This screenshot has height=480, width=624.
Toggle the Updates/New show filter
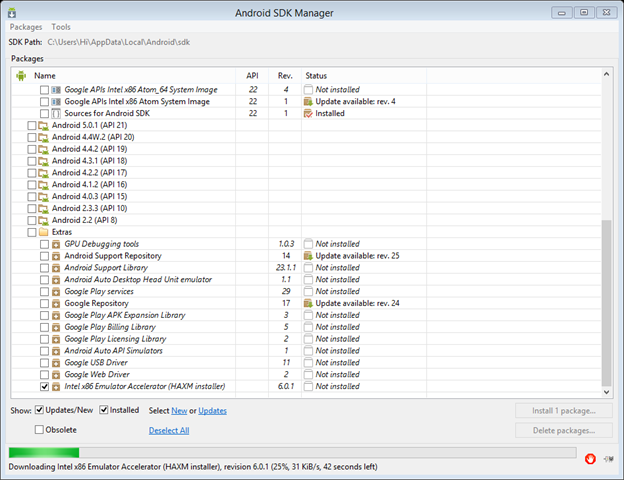point(40,410)
